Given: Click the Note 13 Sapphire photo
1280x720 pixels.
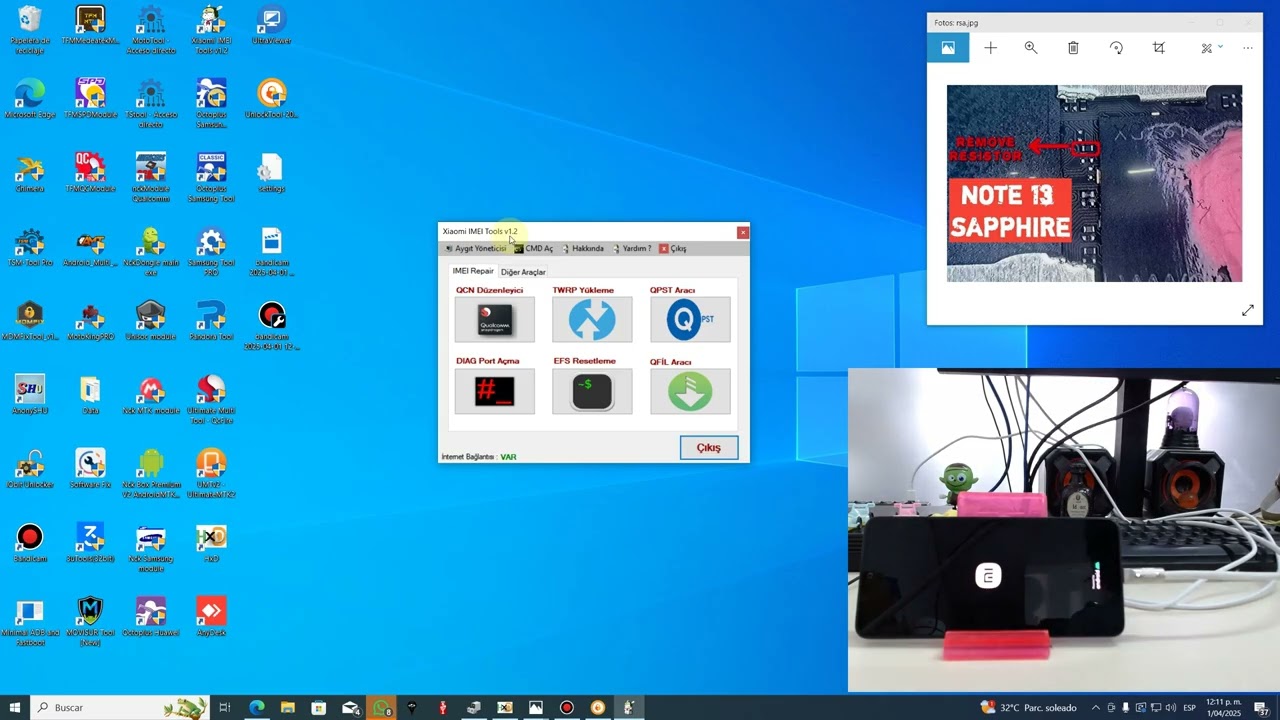Looking at the screenshot, I should (x=1094, y=183).
